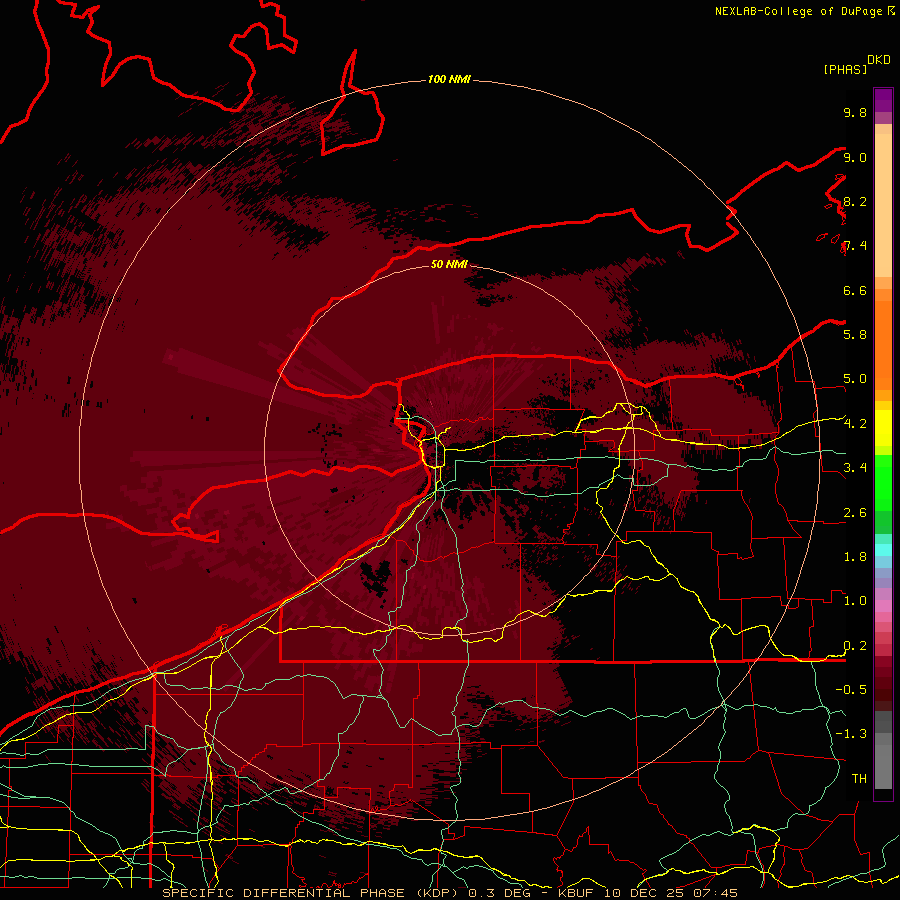Click the 1.8 value on the color scale
The image size is (900, 900).
click(x=855, y=557)
